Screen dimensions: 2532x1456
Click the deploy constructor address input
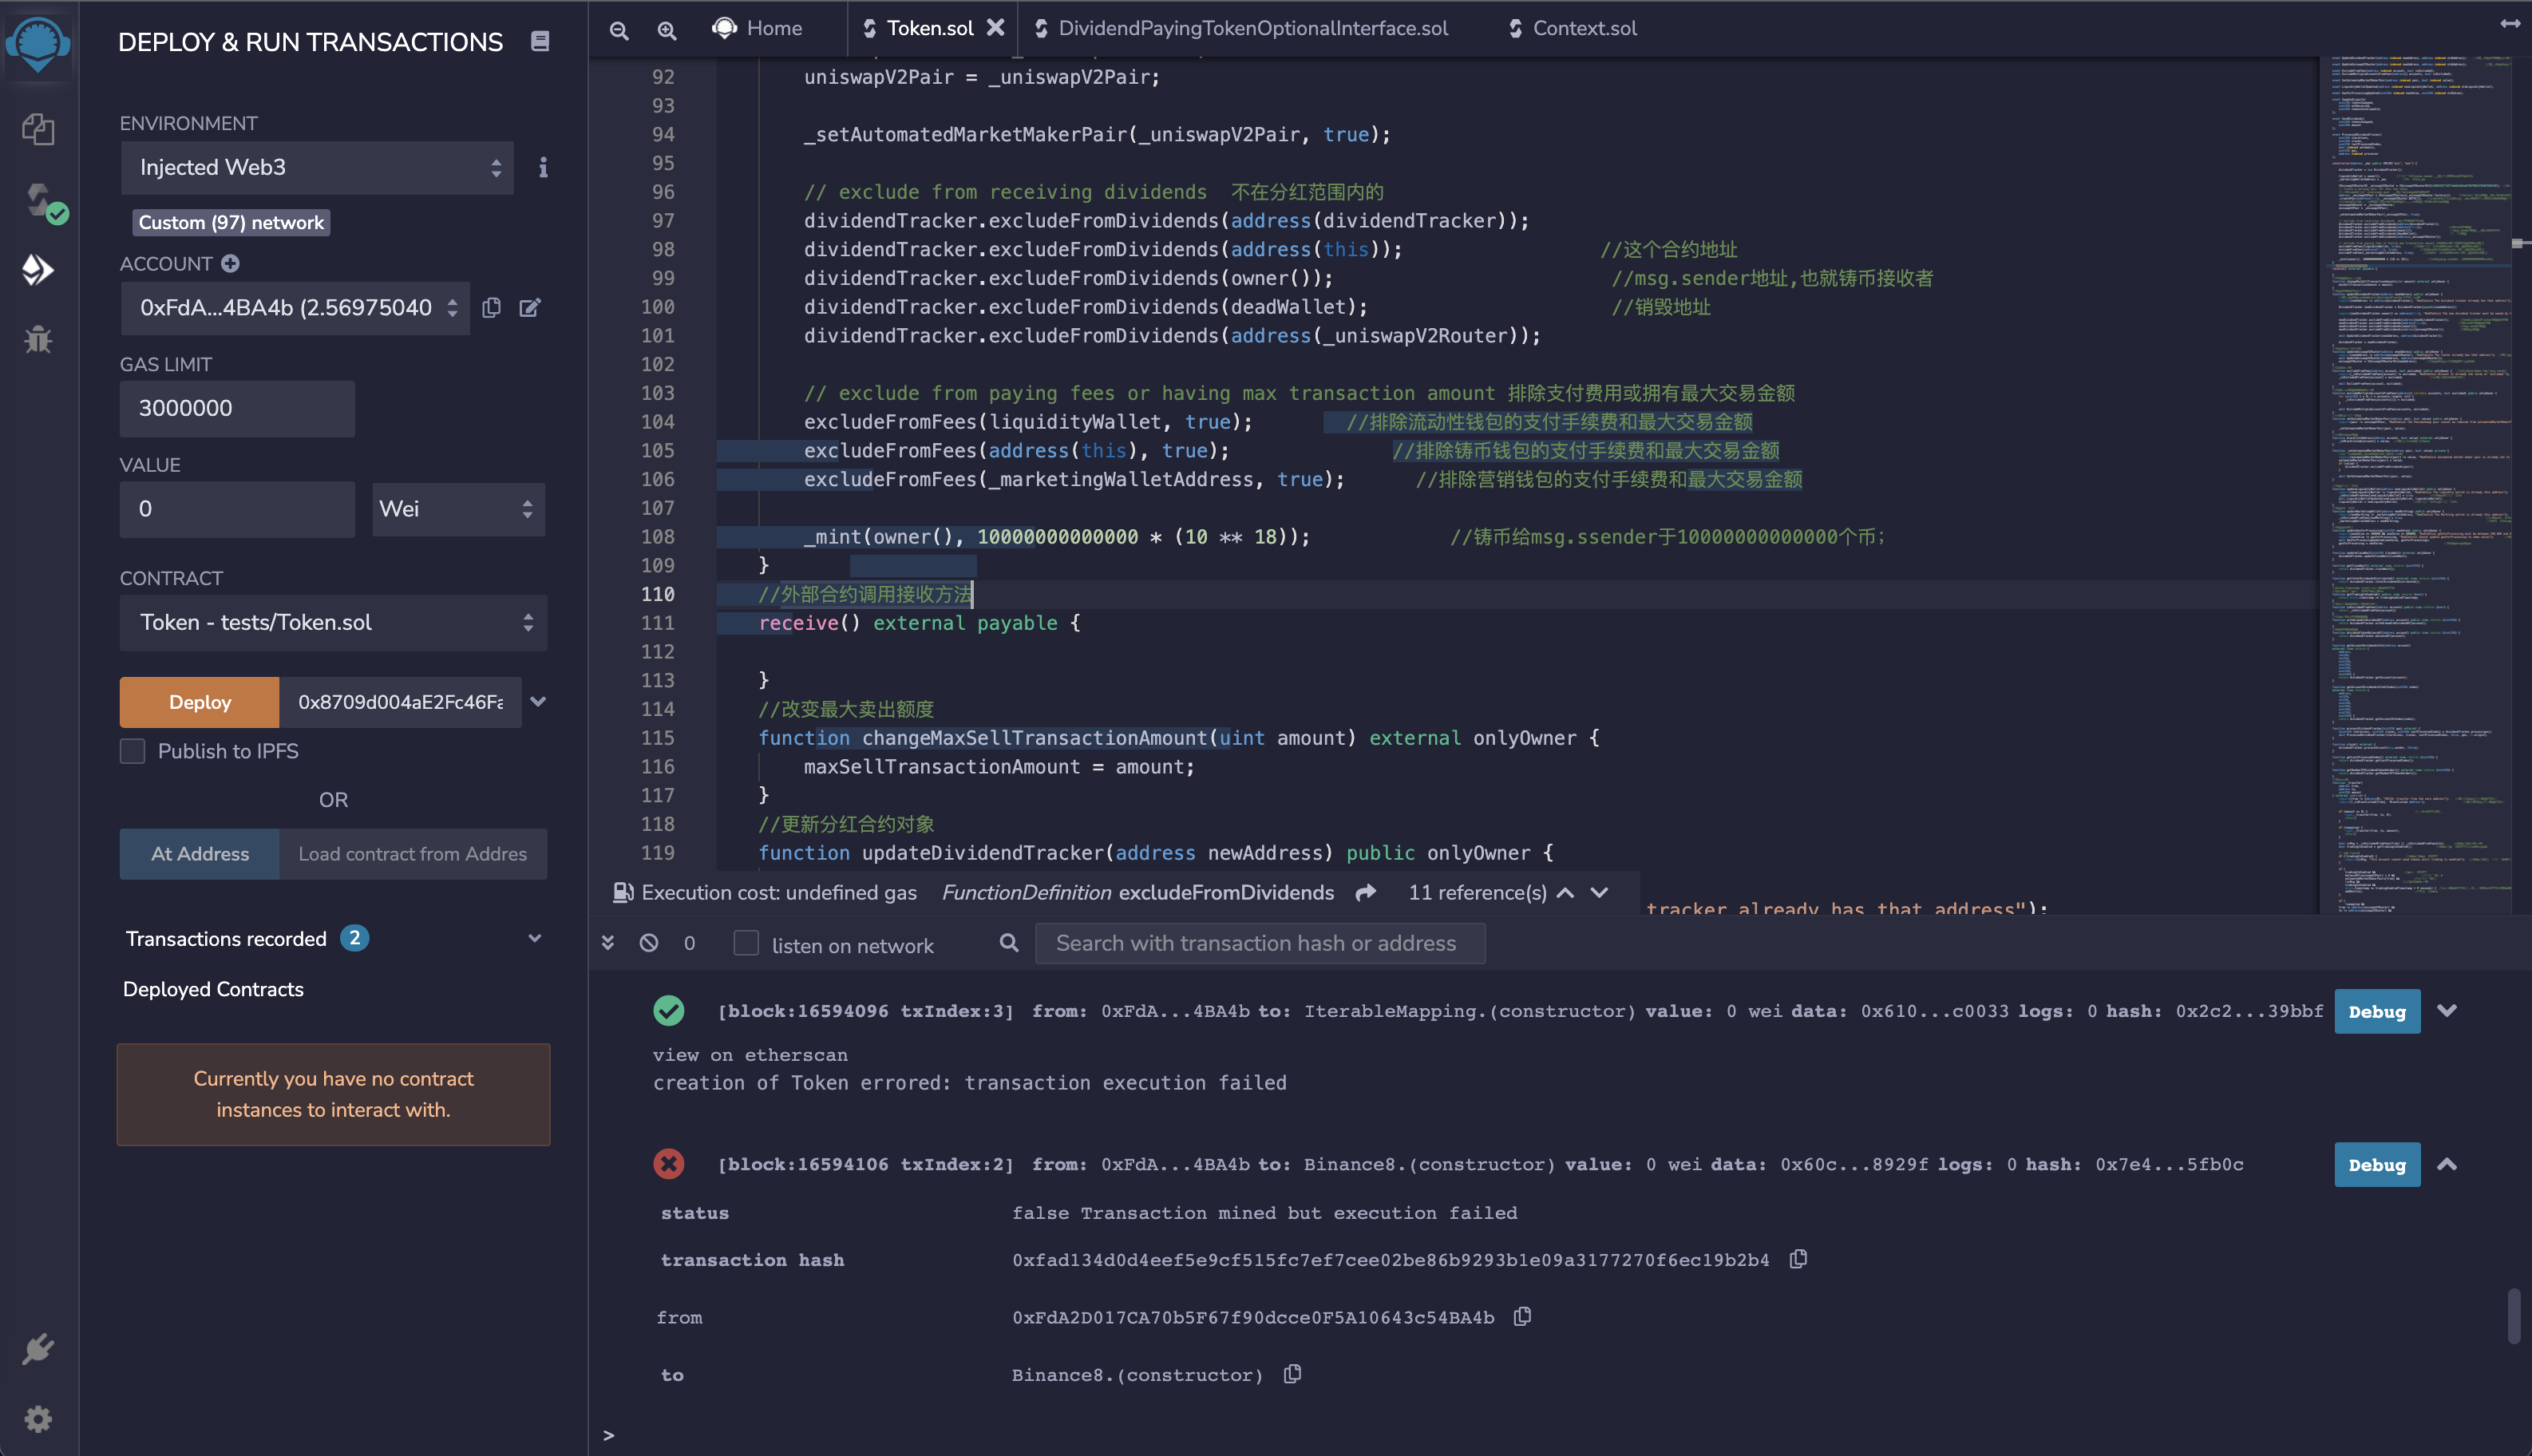coord(400,702)
